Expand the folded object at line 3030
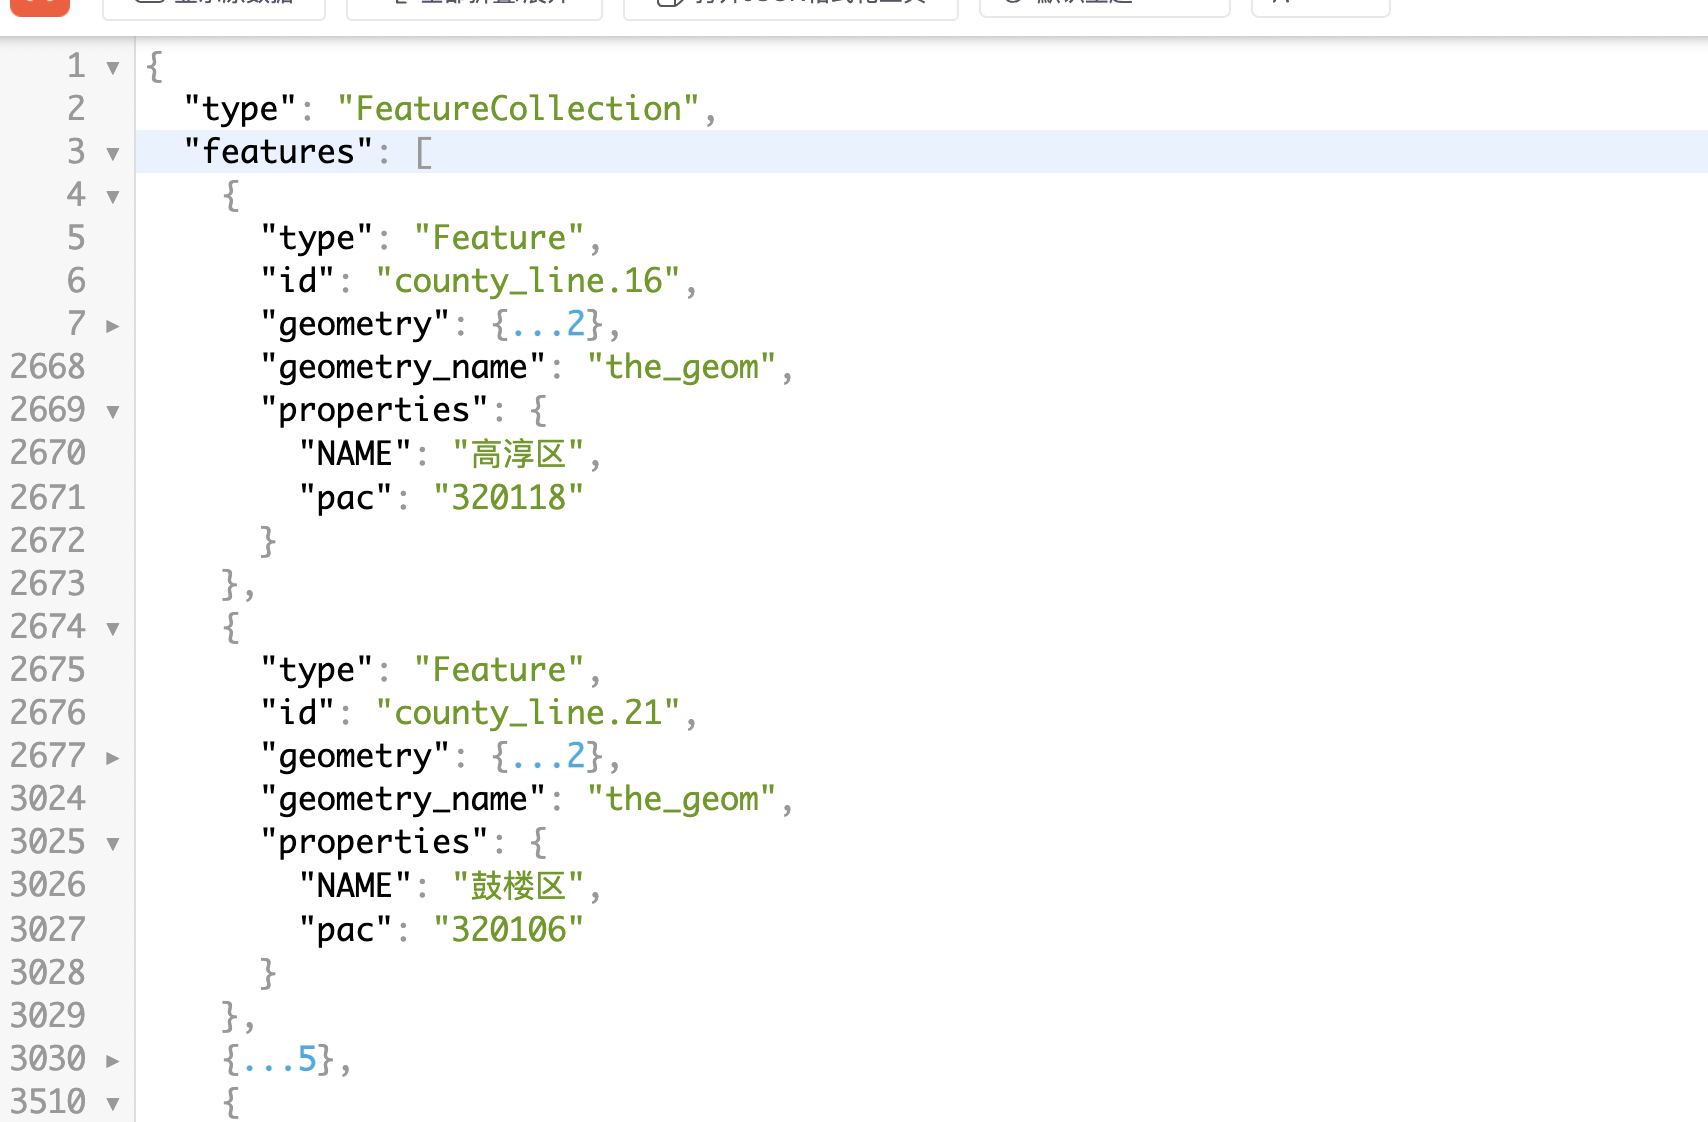Viewport: 1708px width, 1122px height. pos(113,1061)
